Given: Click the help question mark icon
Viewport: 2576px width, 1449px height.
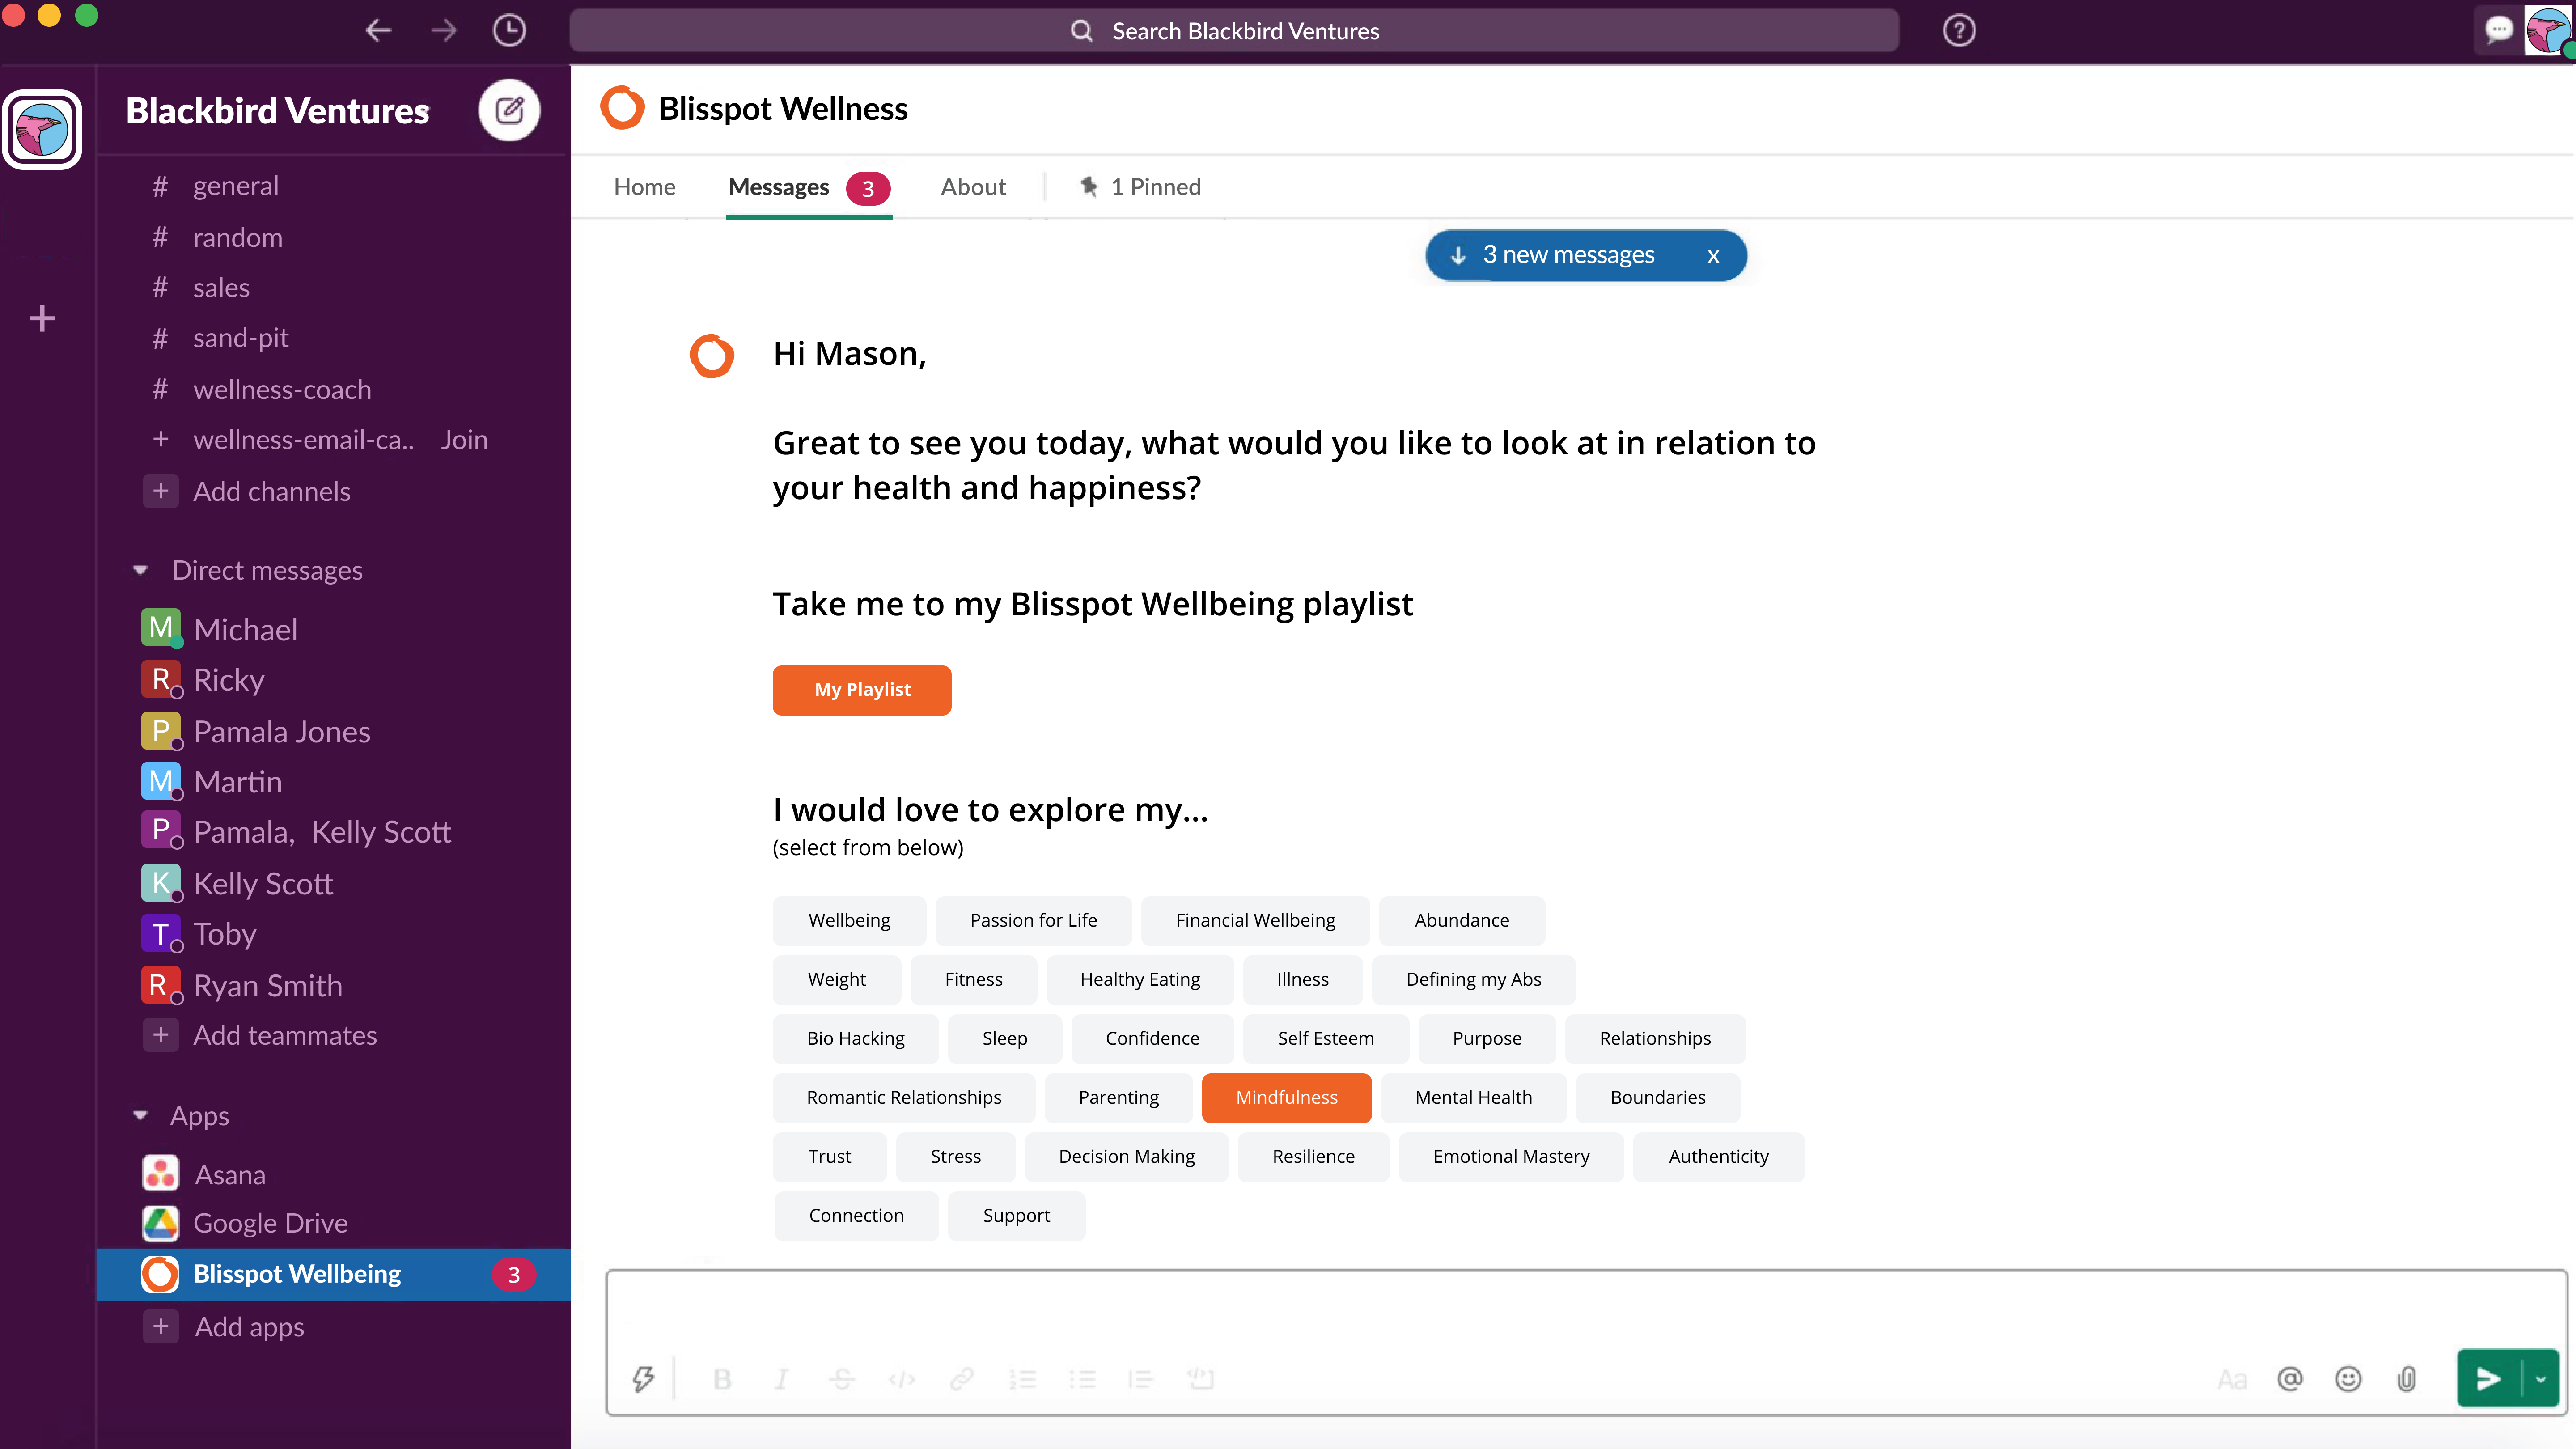Looking at the screenshot, I should pos(1958,30).
